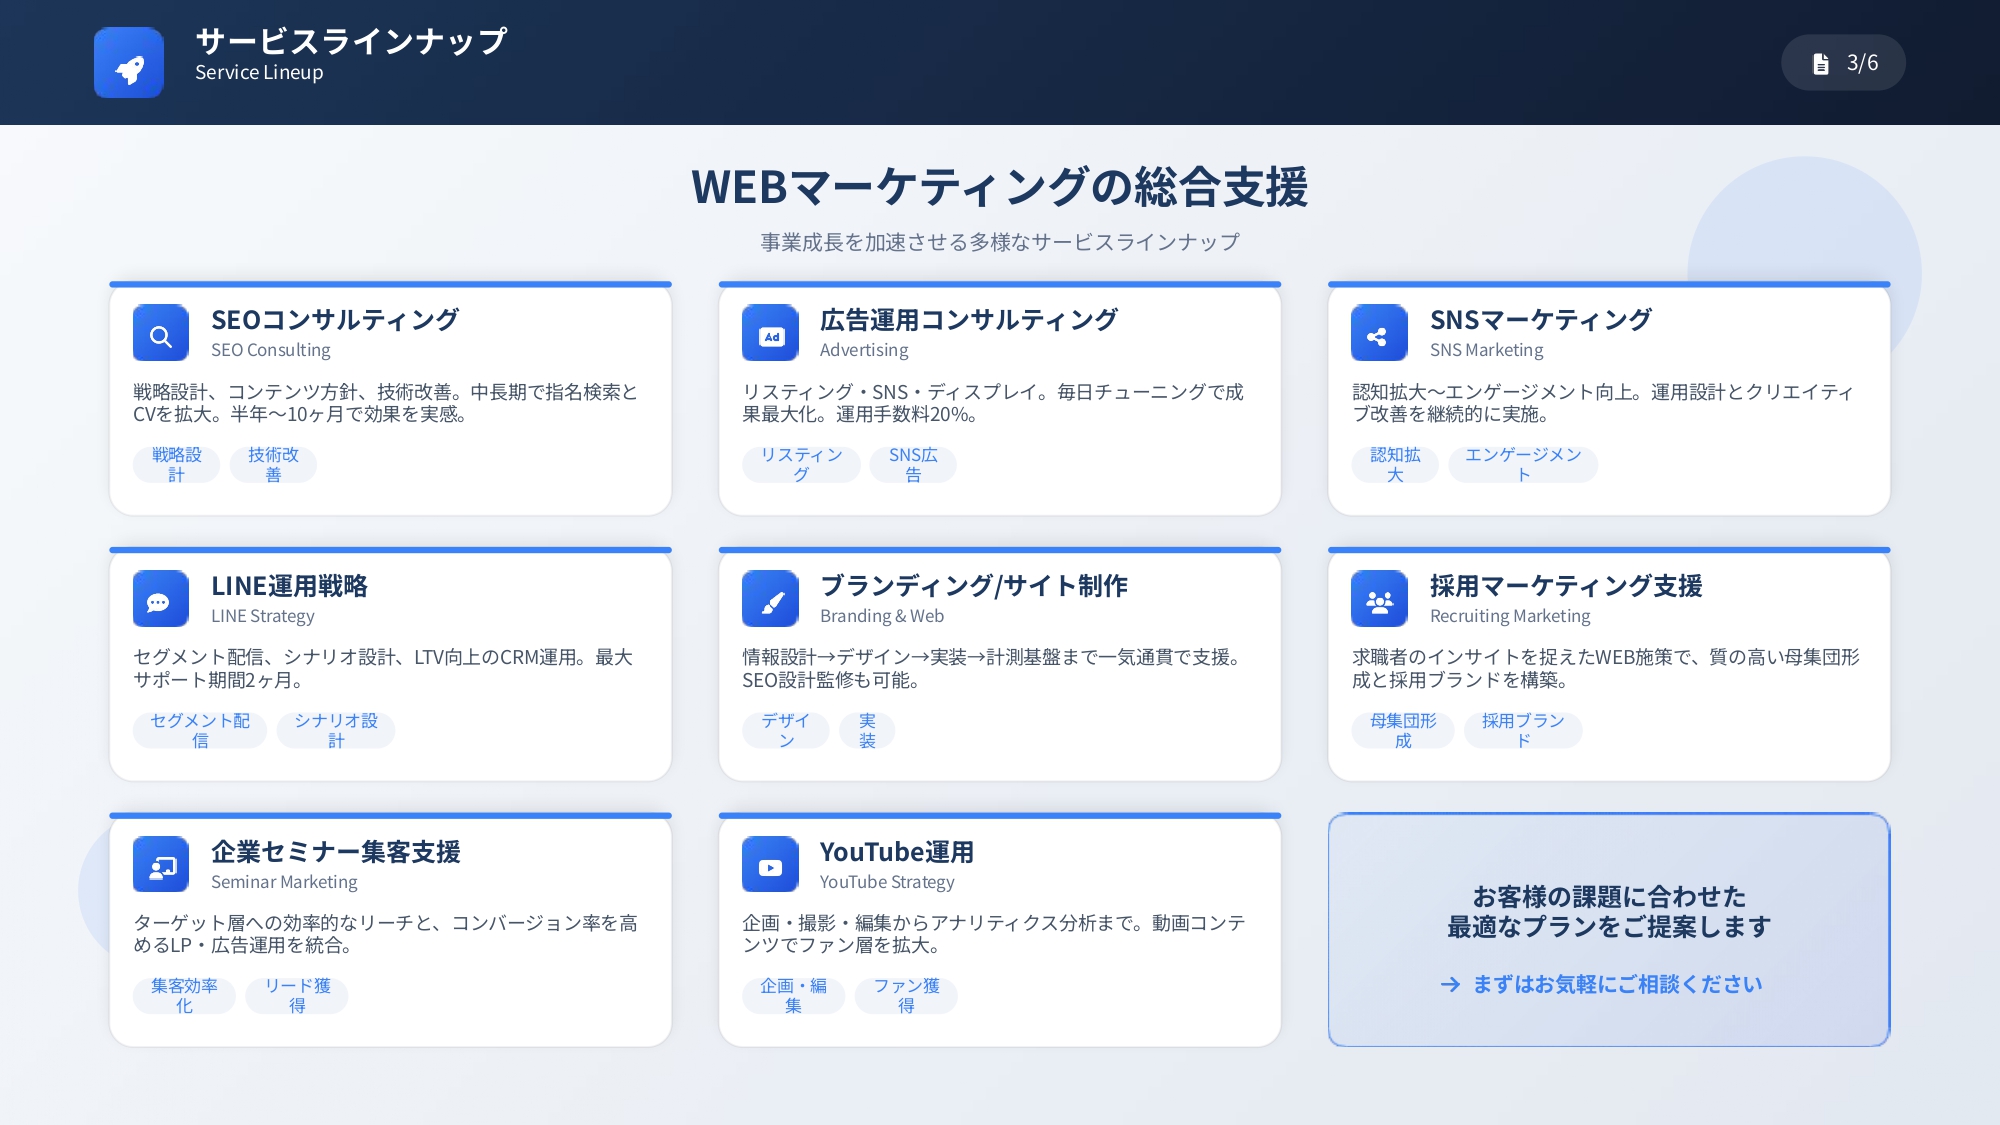Click the LINE運用戦略 card title
This screenshot has height=1125, width=2000.
tap(289, 586)
